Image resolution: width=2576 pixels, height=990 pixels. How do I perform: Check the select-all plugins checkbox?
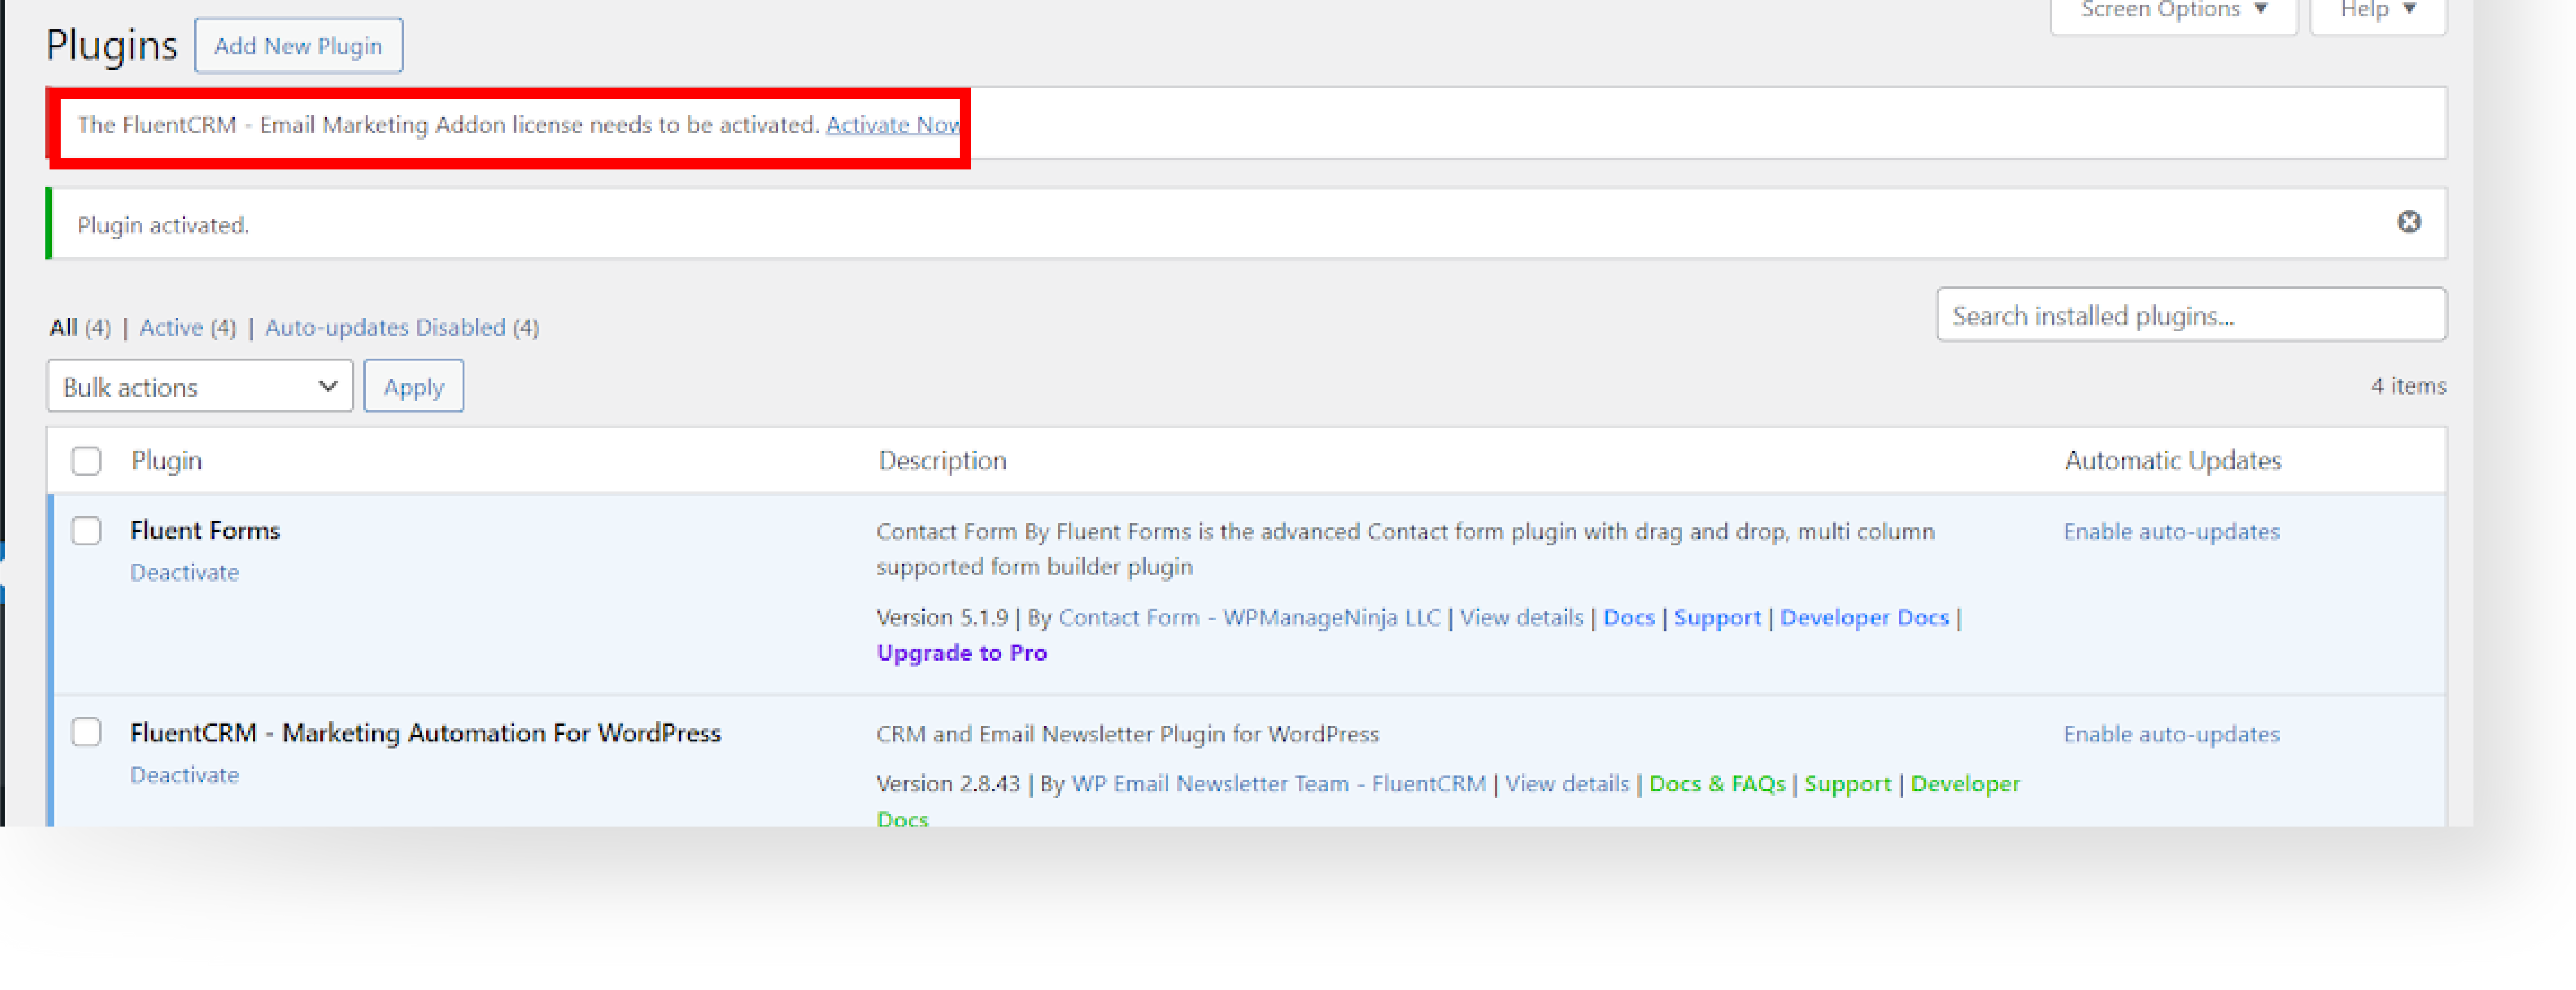click(x=86, y=461)
